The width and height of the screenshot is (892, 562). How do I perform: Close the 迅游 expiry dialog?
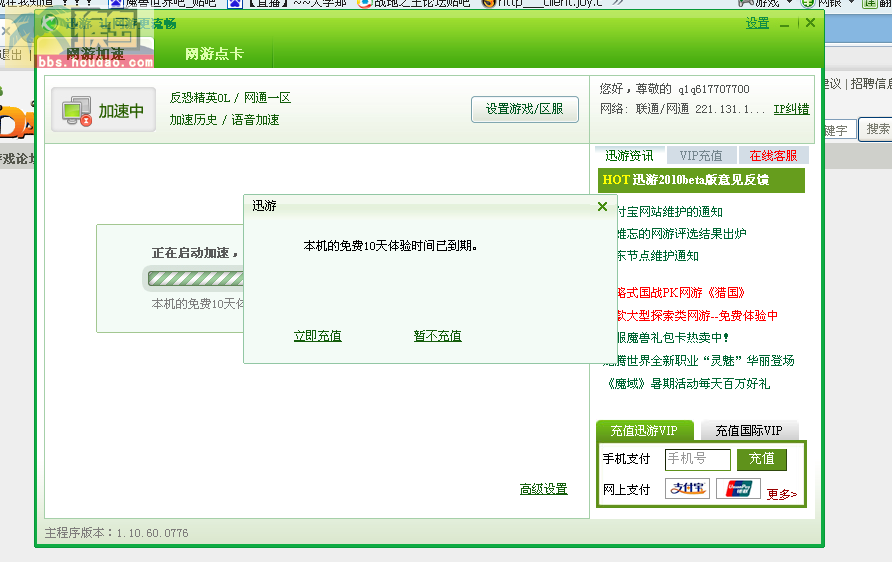tap(602, 206)
